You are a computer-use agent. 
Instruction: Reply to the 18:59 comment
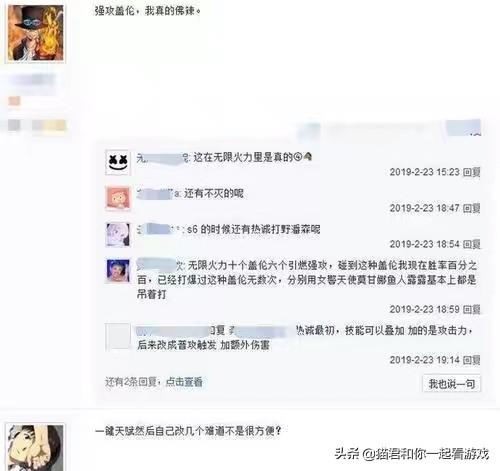point(472,310)
